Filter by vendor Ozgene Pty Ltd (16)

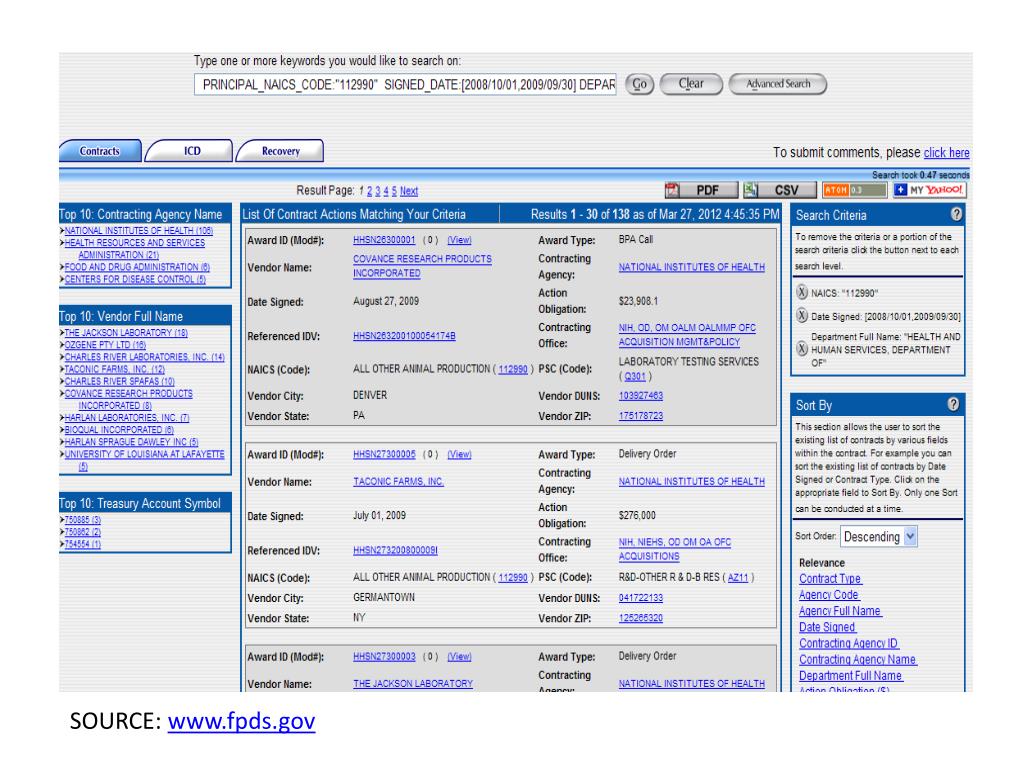pyautogui.click(x=105, y=345)
